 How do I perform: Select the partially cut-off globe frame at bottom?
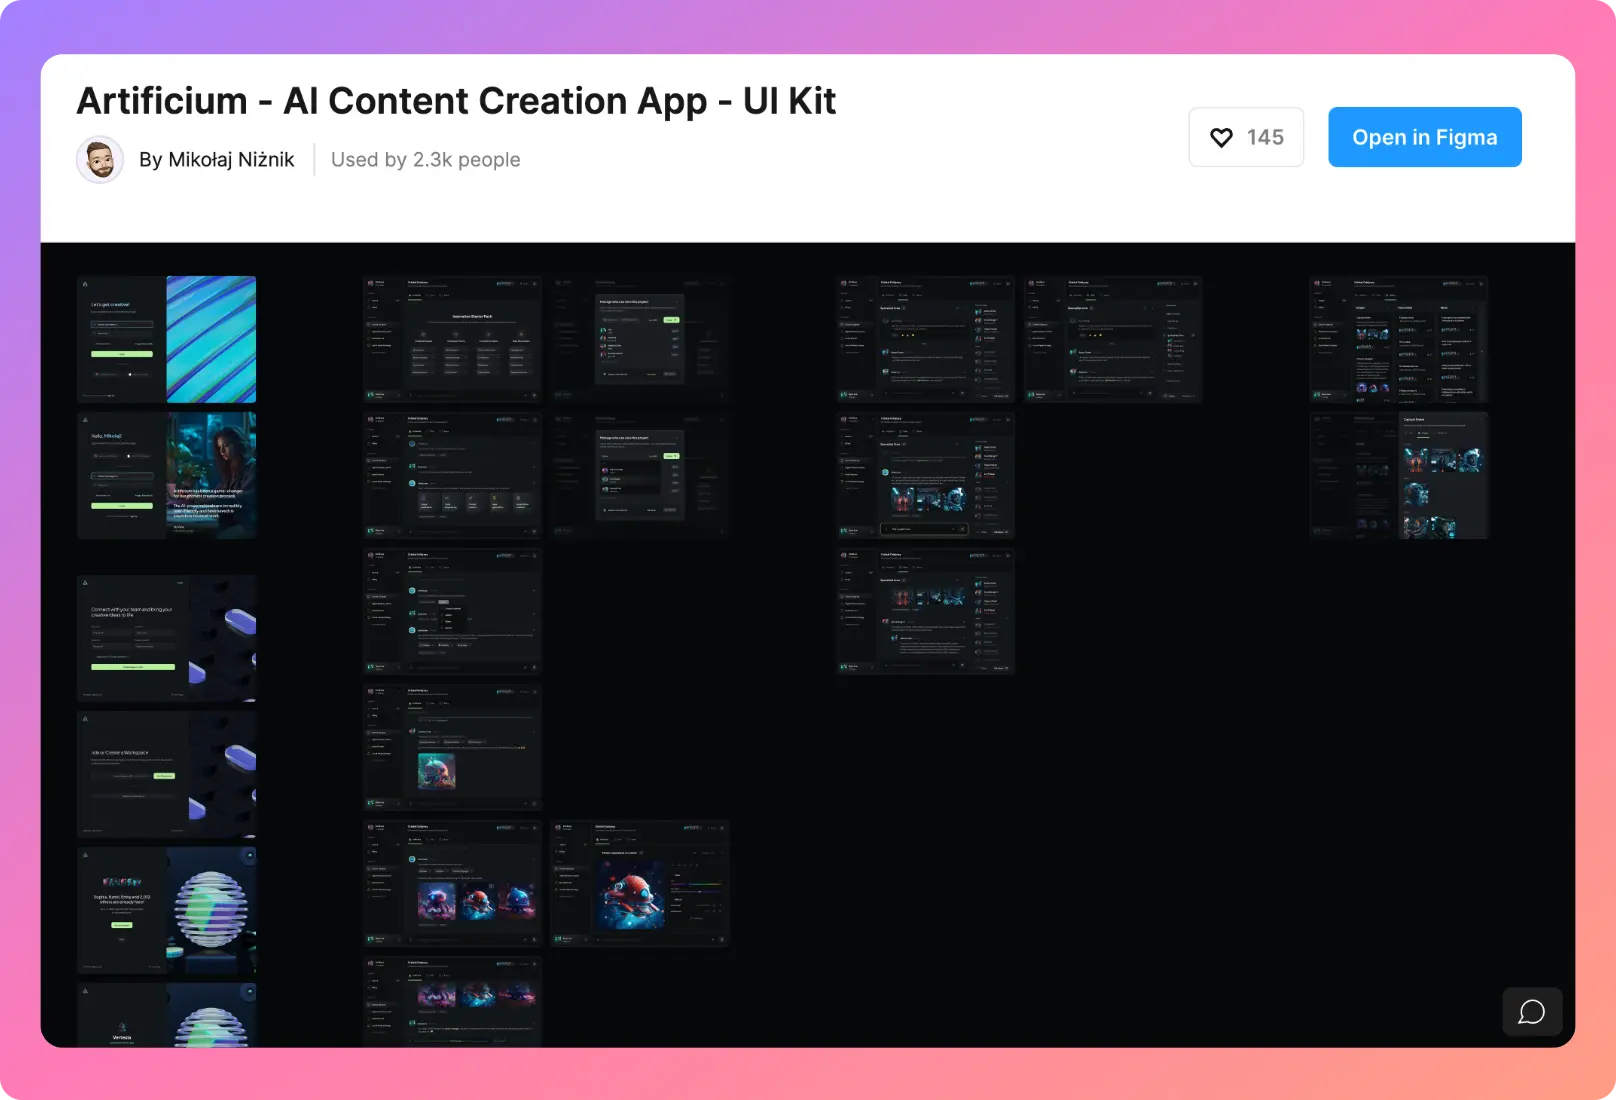tap(167, 1016)
